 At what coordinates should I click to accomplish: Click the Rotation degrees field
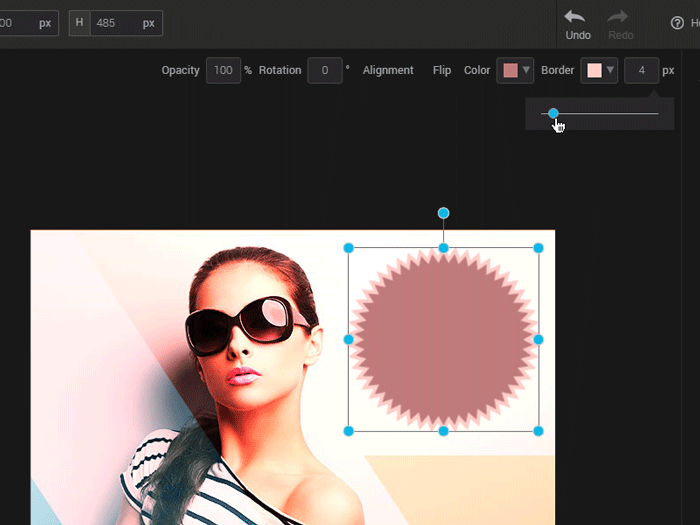(324, 71)
